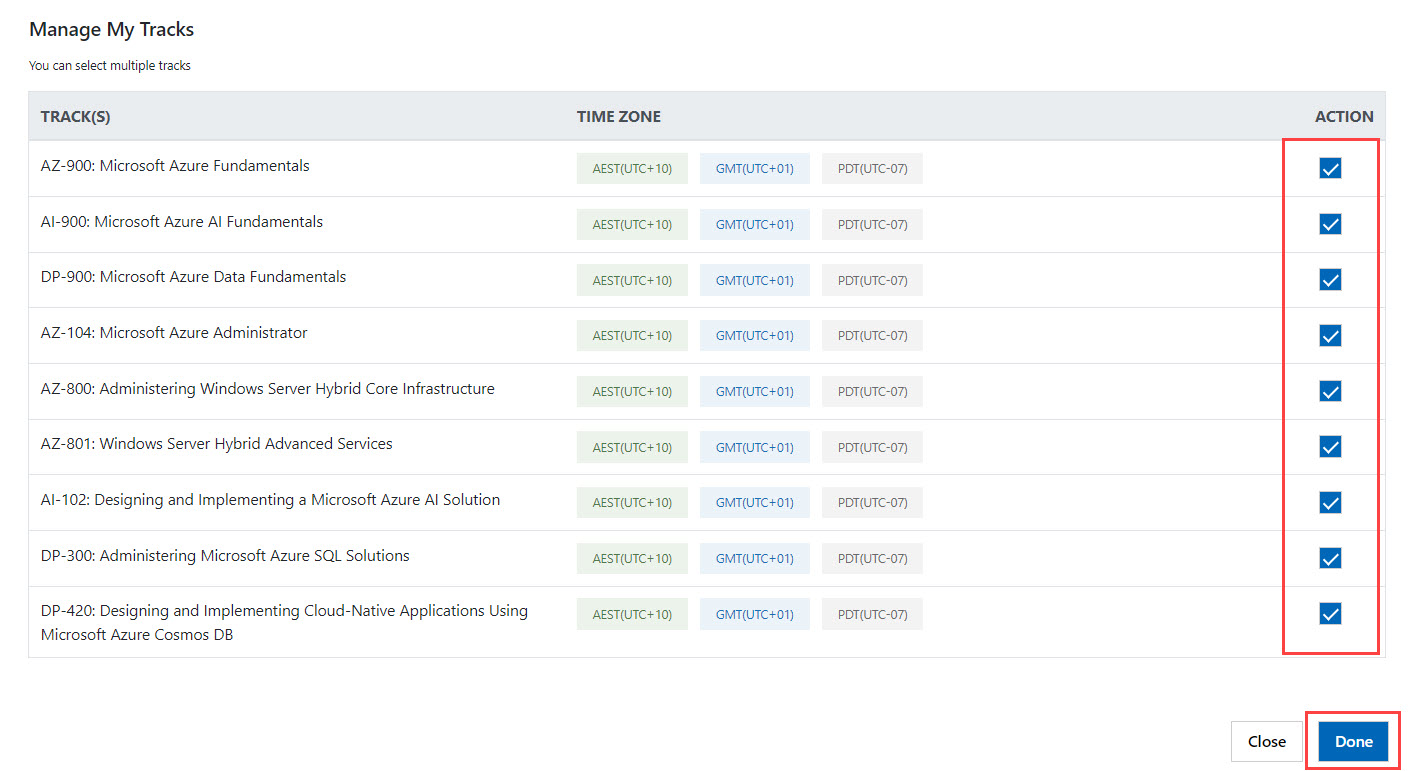This screenshot has height=771, width=1414.
Task: Select GMT(UTC+01) for the AZ-800 track
Action: (755, 391)
